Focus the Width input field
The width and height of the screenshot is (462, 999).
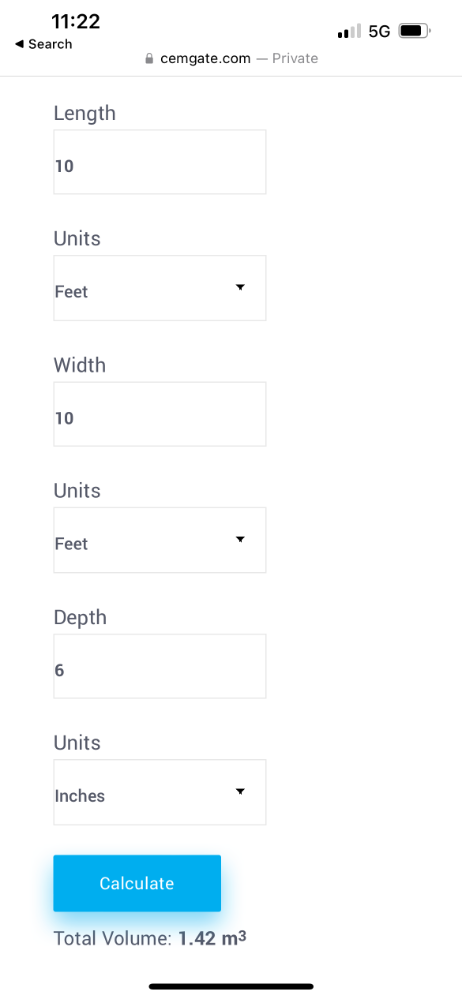point(159,414)
